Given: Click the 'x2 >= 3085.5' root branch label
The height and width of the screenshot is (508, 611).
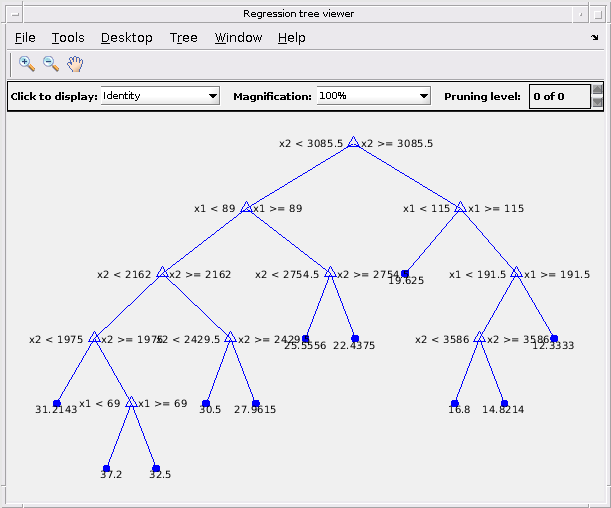Looking at the screenshot, I should 397,143.
